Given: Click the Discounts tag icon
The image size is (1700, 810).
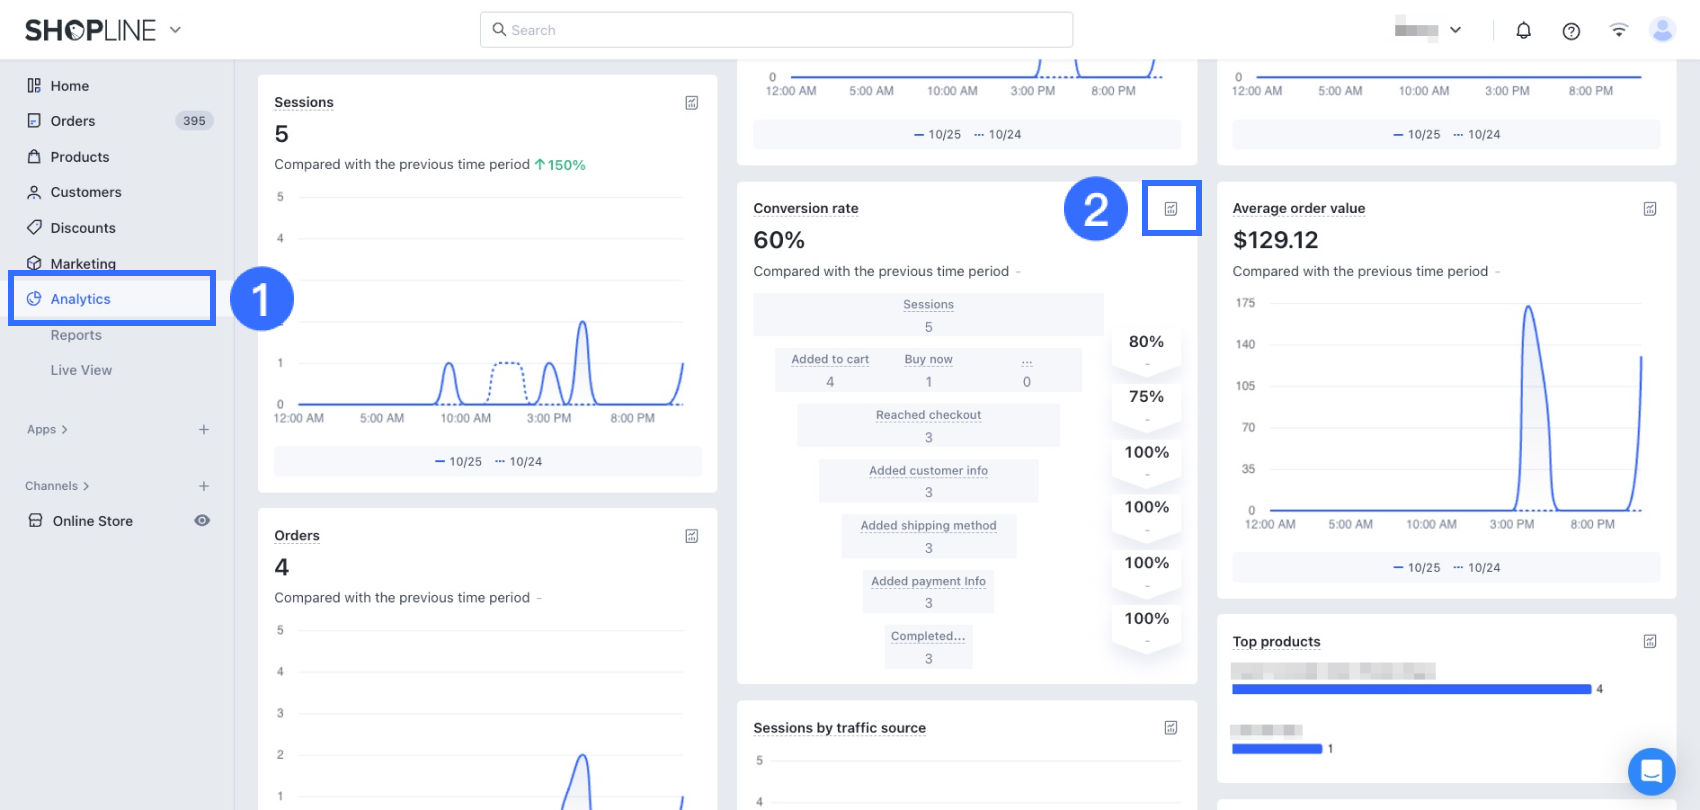Looking at the screenshot, I should click(x=34, y=228).
